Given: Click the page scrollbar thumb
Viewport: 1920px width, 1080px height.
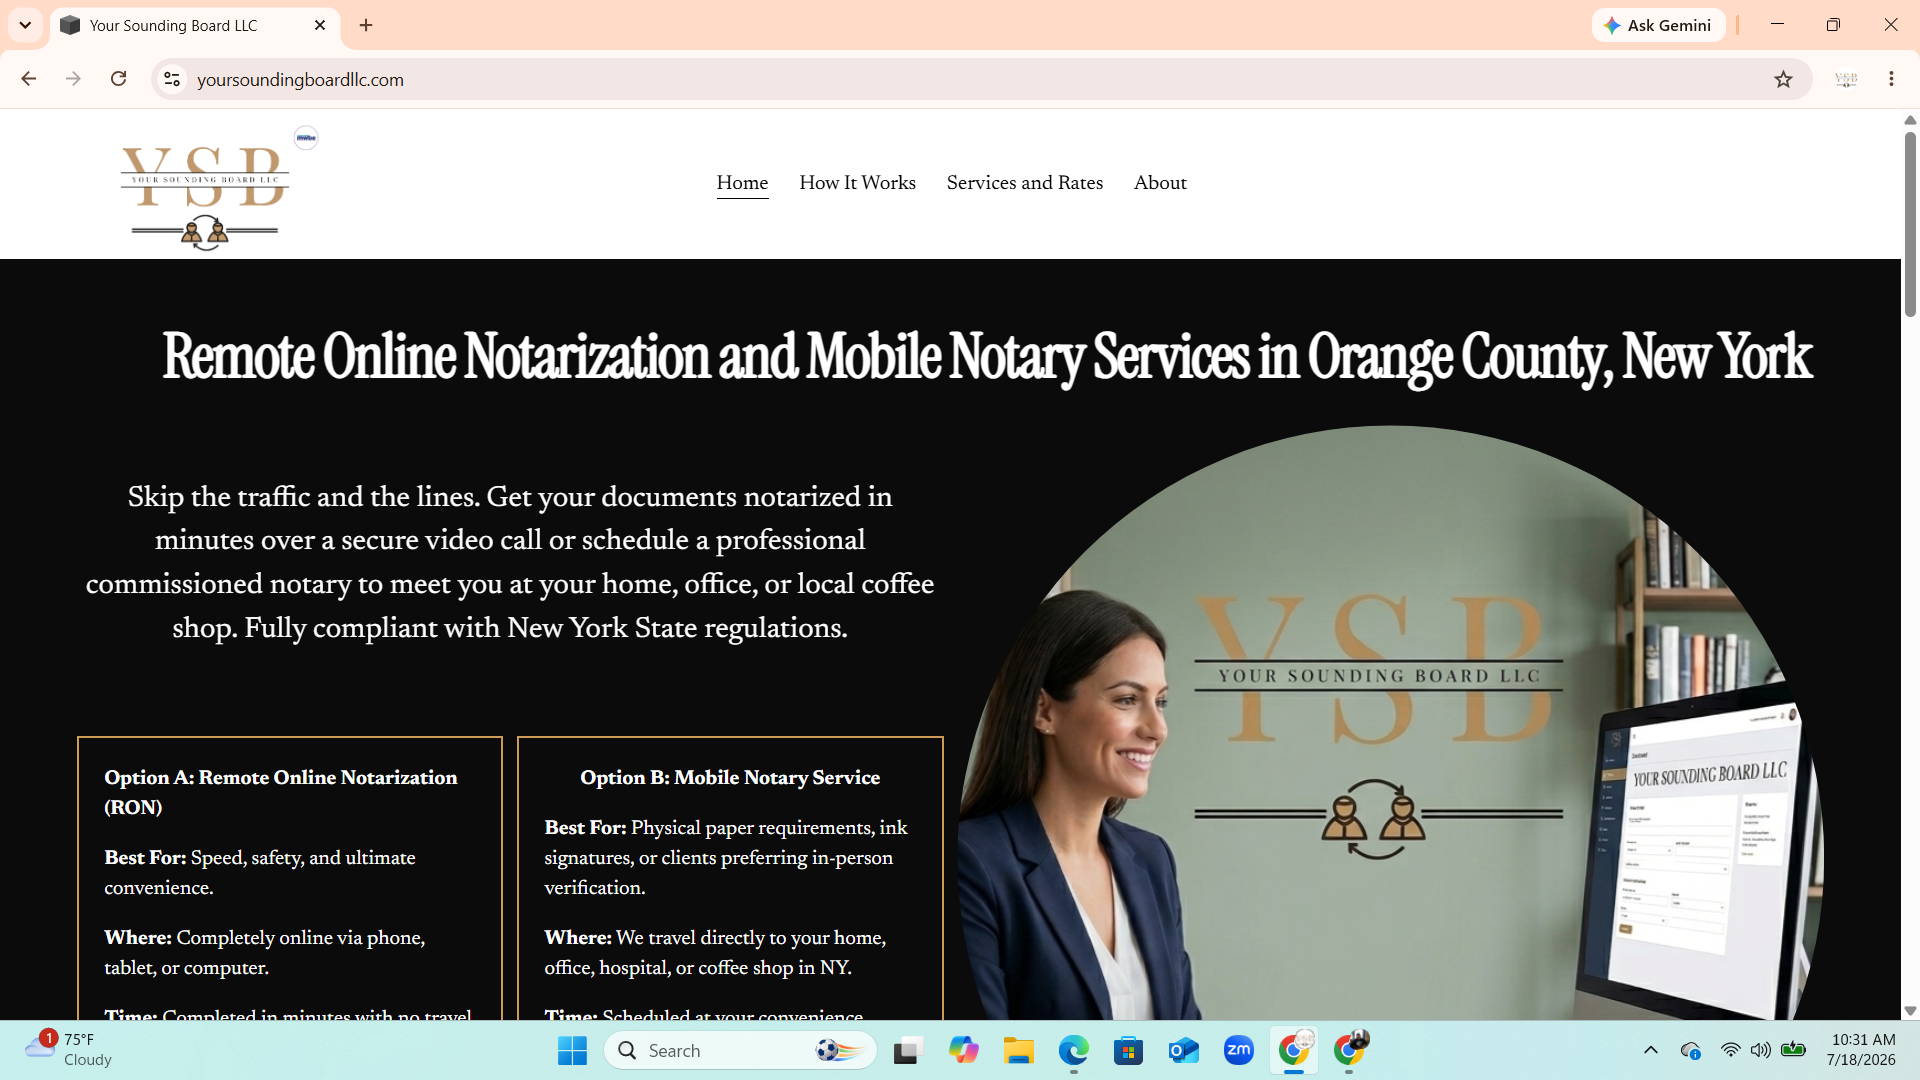Looking at the screenshot, I should [x=1910, y=224].
